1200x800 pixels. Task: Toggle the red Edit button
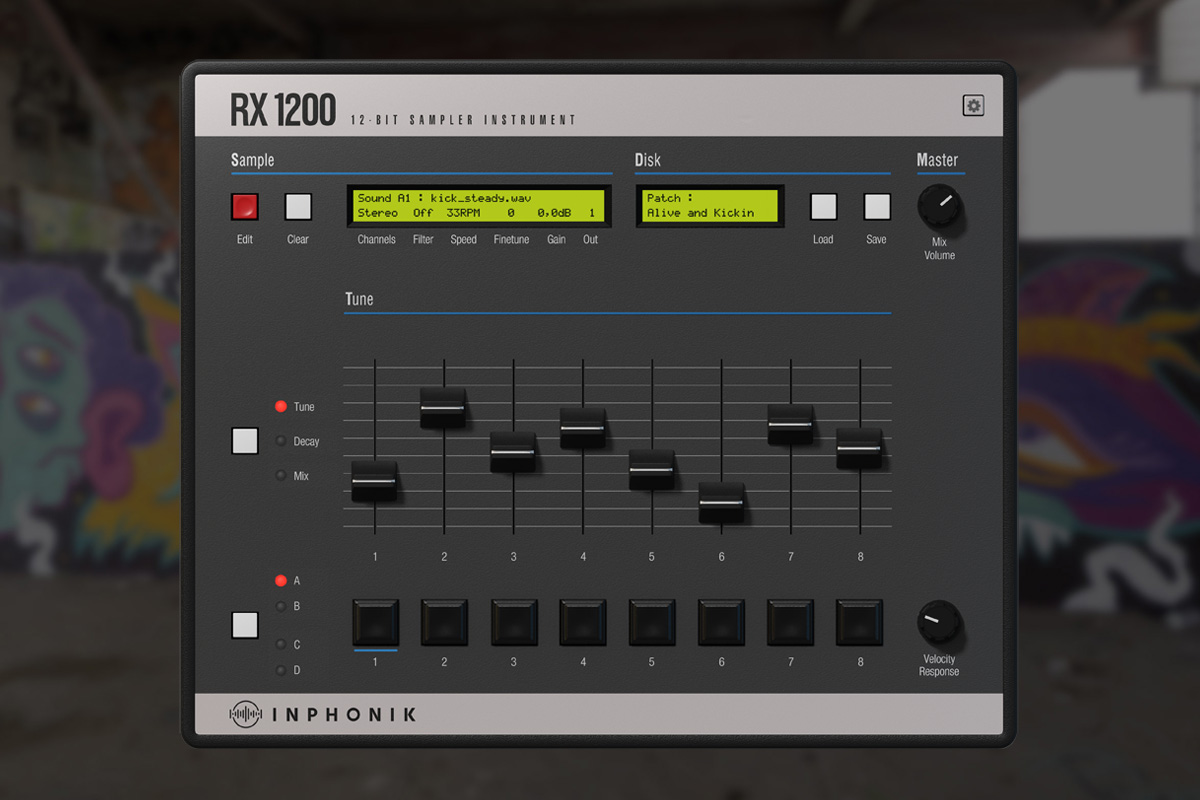pyautogui.click(x=245, y=207)
